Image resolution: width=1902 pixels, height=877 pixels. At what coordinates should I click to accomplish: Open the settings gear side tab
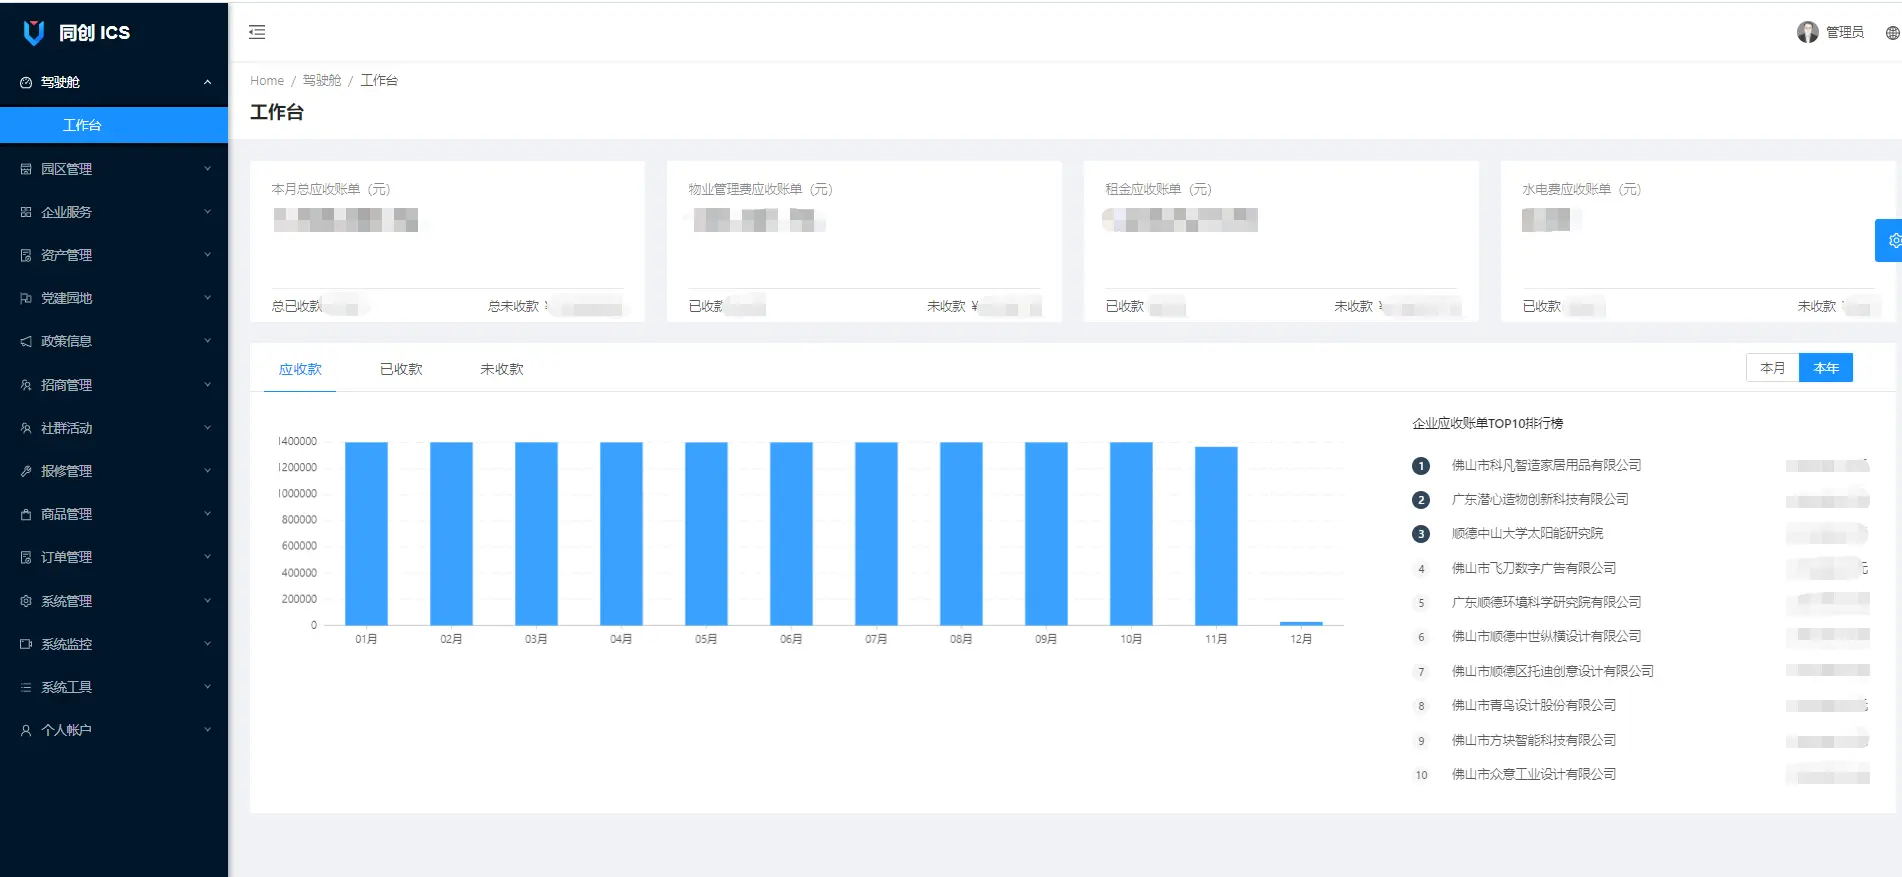1890,240
